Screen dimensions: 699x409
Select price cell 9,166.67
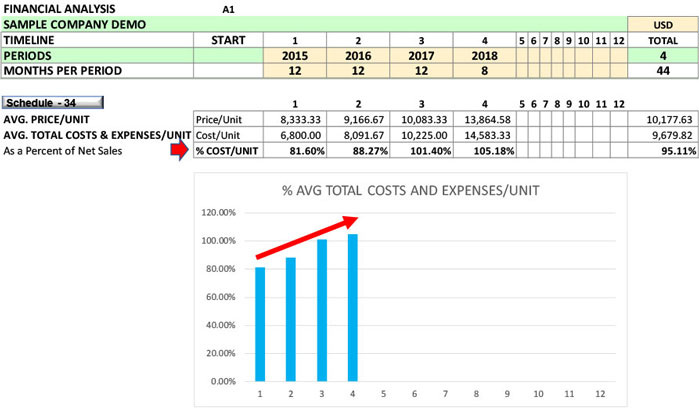pos(358,120)
